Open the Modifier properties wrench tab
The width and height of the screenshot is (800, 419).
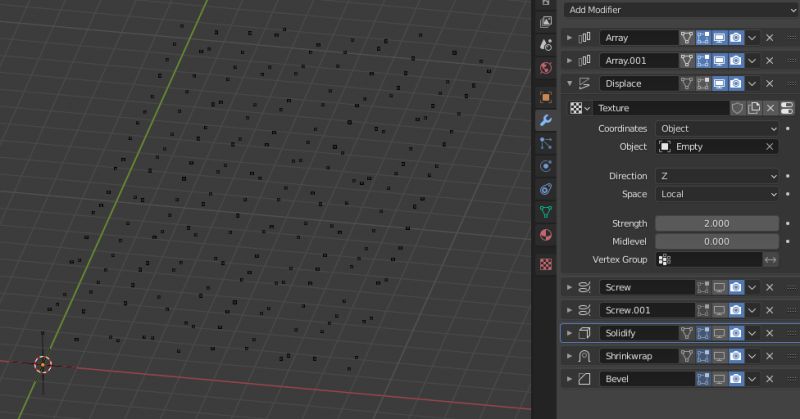pos(545,120)
